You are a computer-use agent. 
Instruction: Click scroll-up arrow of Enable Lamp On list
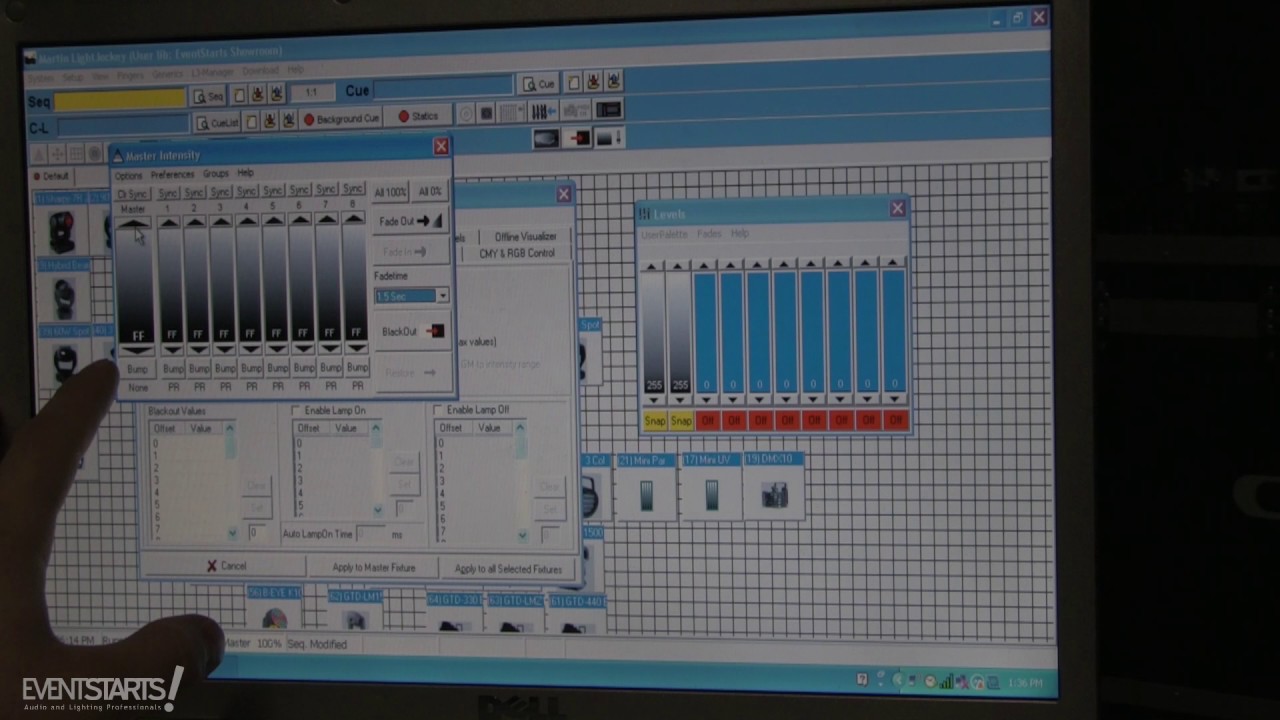[x=375, y=429]
